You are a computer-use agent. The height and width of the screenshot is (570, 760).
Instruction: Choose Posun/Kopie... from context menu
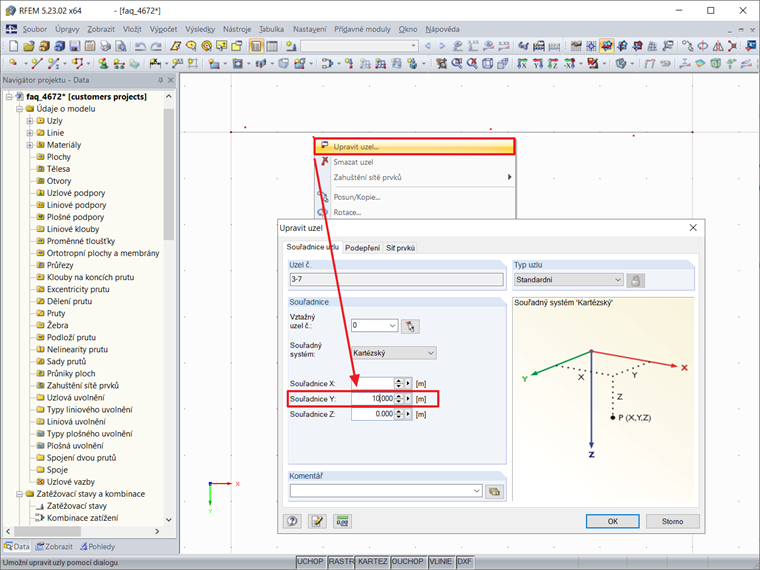[x=415, y=197]
